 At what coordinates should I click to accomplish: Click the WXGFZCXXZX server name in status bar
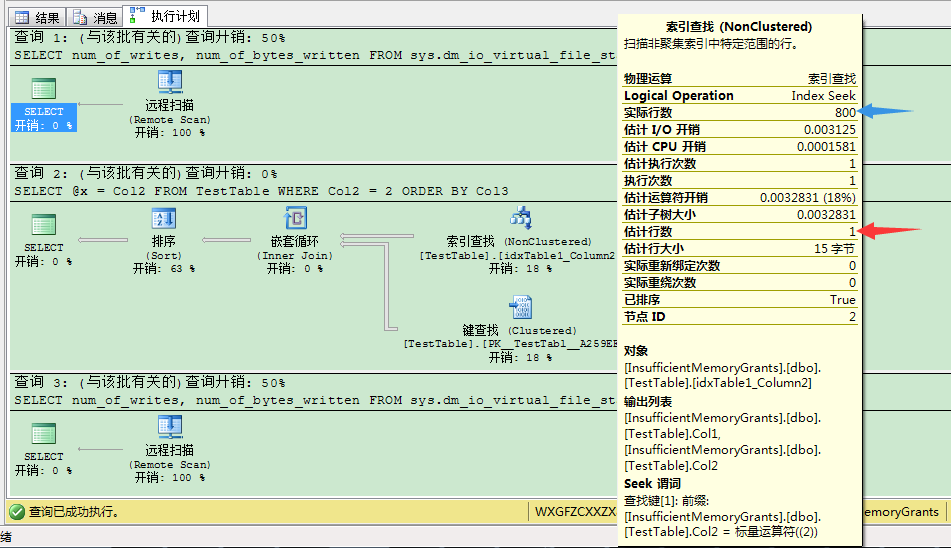[575, 512]
